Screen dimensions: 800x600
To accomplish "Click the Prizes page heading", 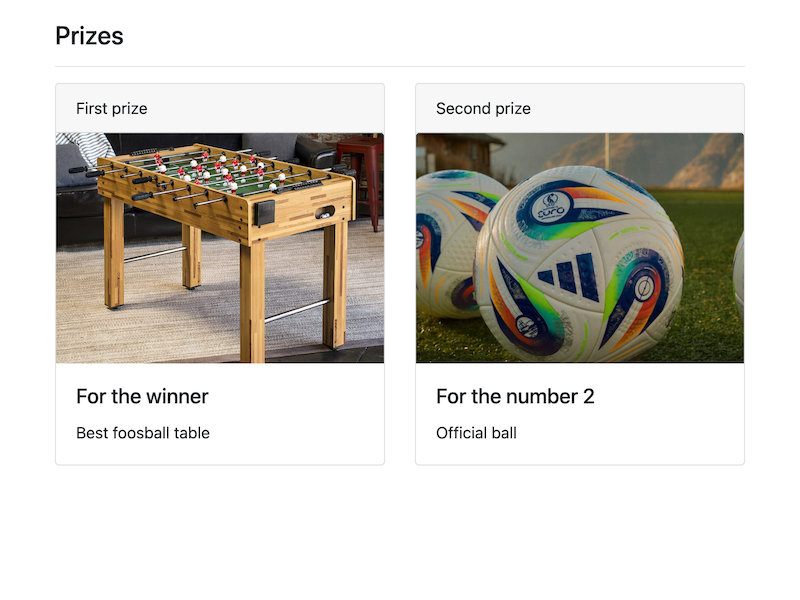I will [89, 36].
